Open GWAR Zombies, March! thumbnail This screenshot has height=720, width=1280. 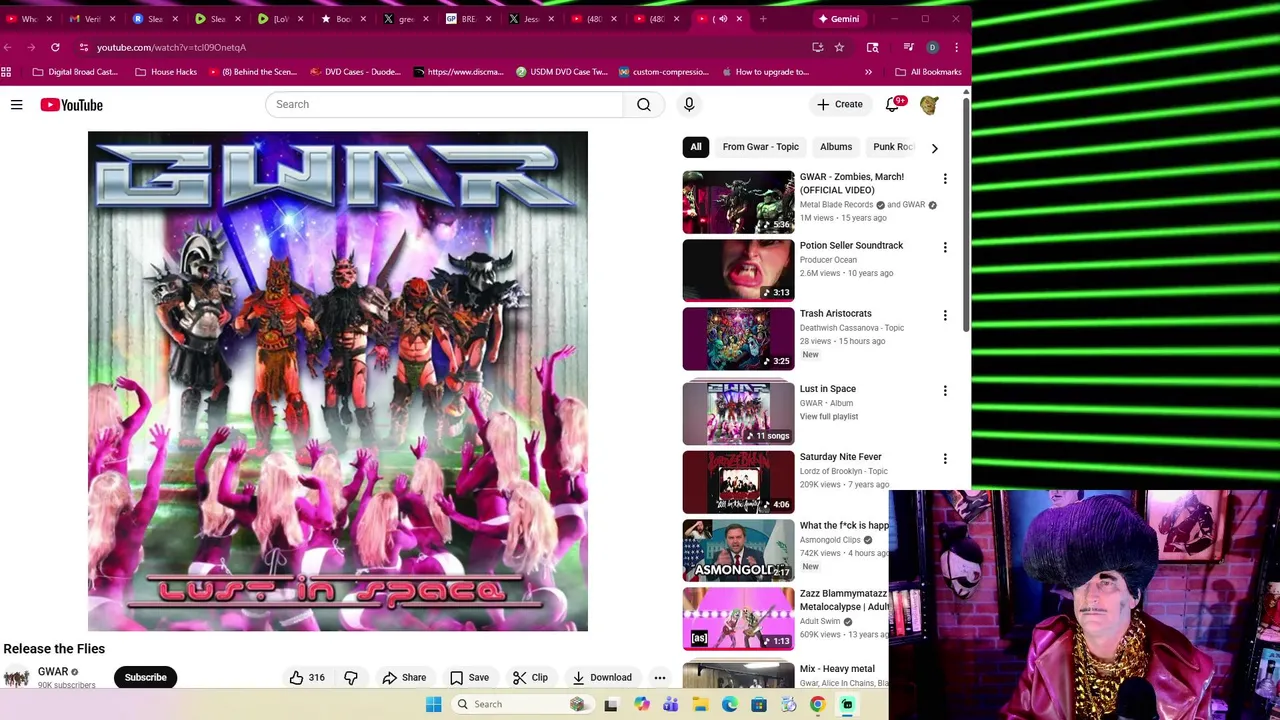click(x=738, y=202)
